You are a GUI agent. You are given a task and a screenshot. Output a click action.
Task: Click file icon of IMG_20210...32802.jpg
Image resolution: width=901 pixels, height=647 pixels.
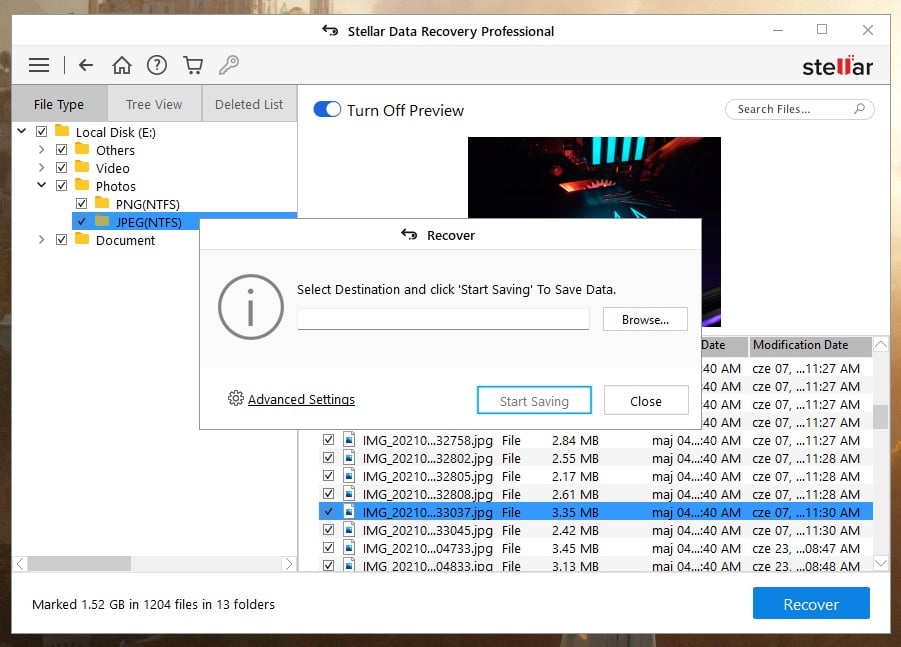(349, 457)
